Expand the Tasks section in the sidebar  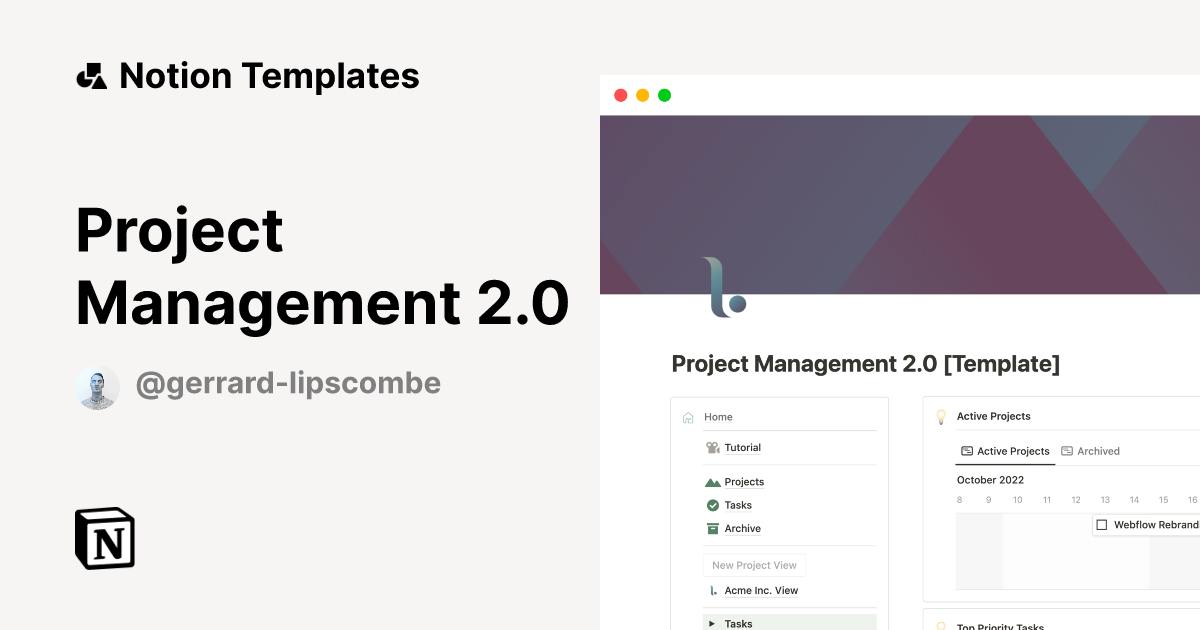pyautogui.click(x=710, y=622)
